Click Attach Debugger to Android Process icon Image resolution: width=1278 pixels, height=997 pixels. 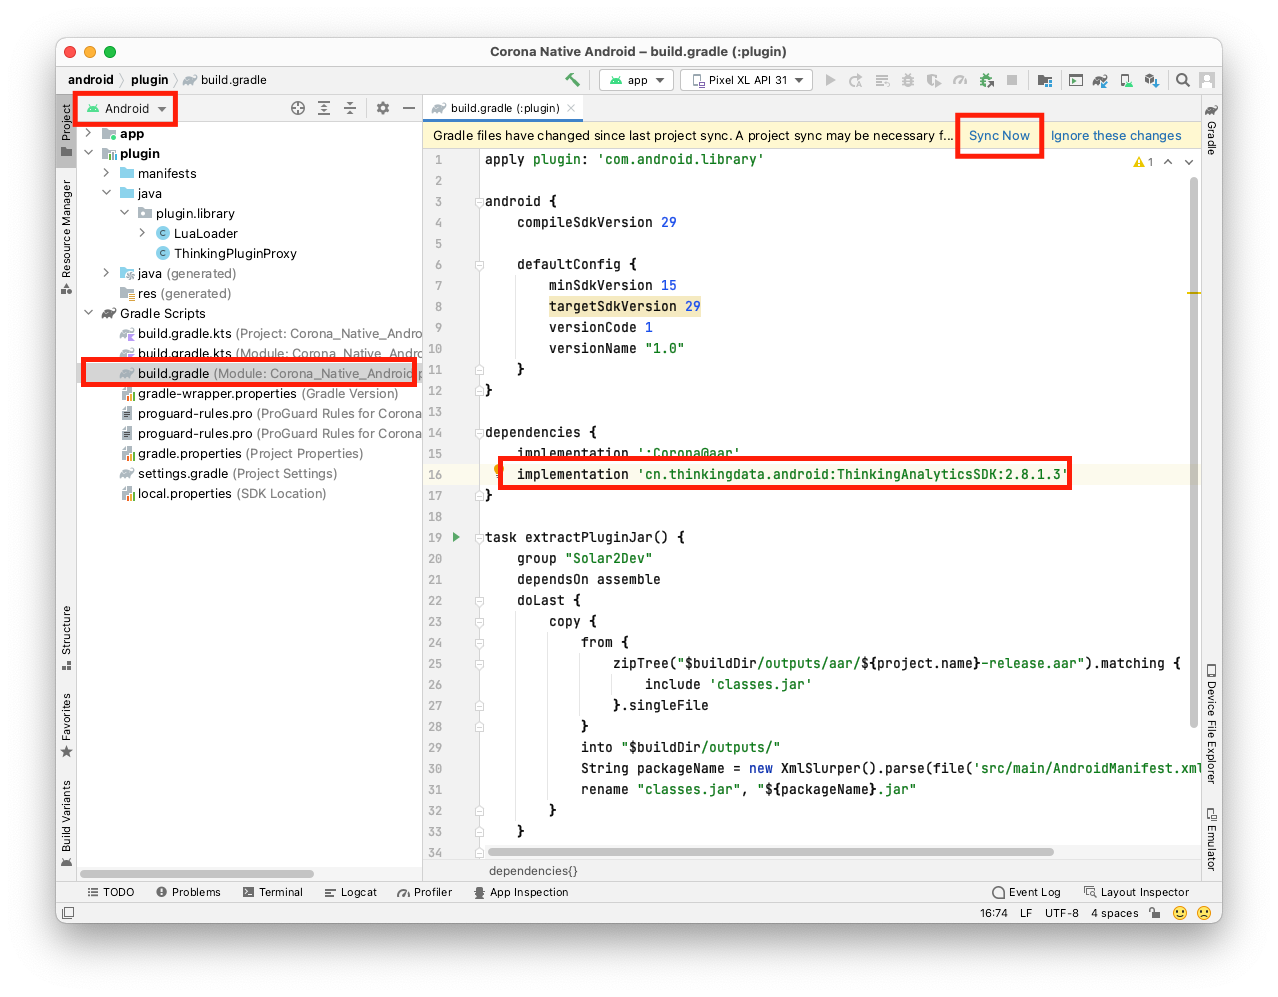click(x=986, y=80)
